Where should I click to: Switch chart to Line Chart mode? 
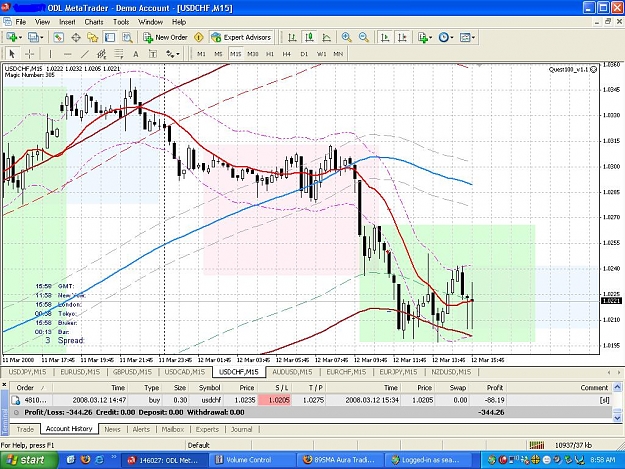pyautogui.click(x=326, y=37)
